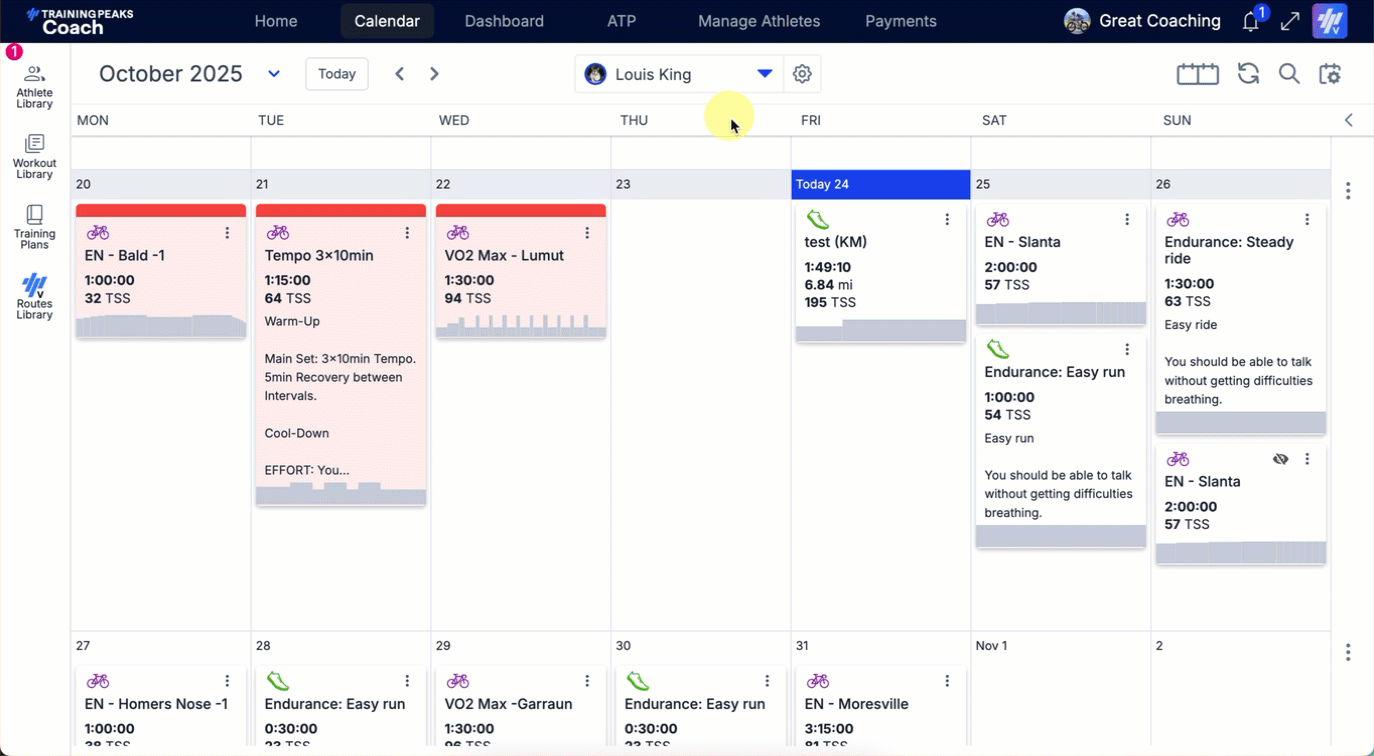Go to next month arrow
This screenshot has width=1374, height=756.
[x=434, y=74]
